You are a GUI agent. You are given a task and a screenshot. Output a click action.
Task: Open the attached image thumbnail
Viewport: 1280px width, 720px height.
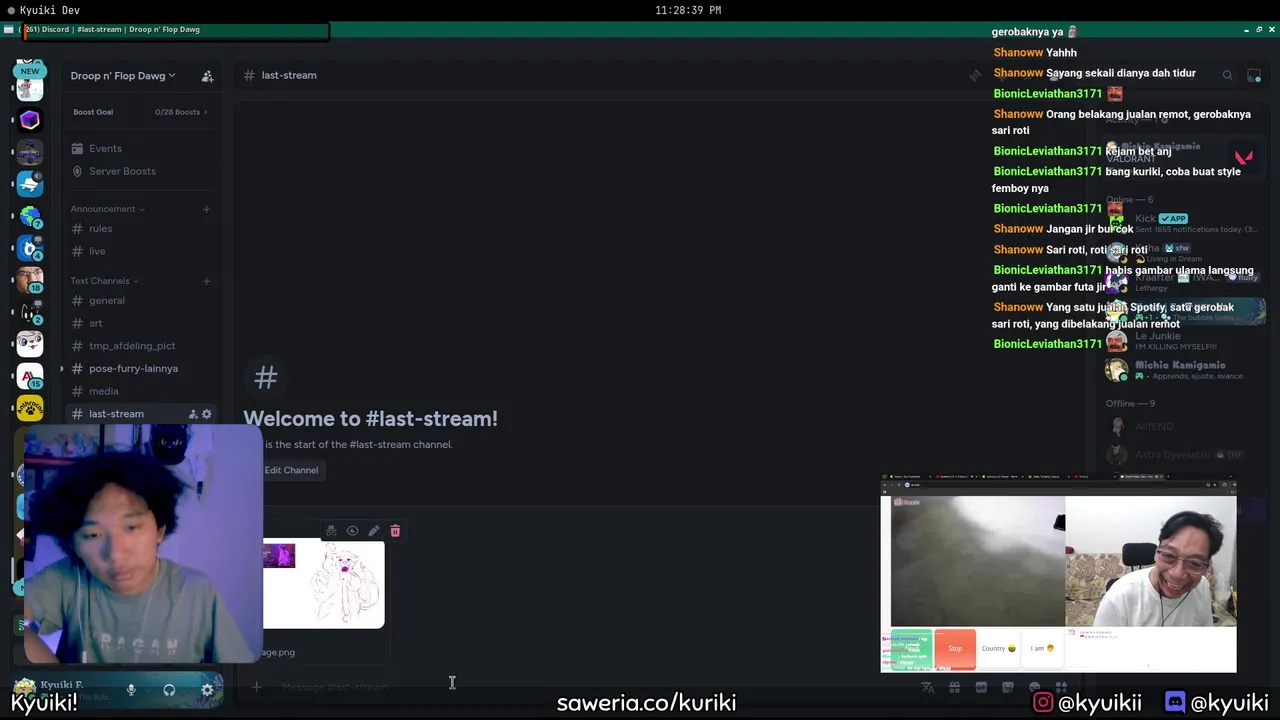323,585
